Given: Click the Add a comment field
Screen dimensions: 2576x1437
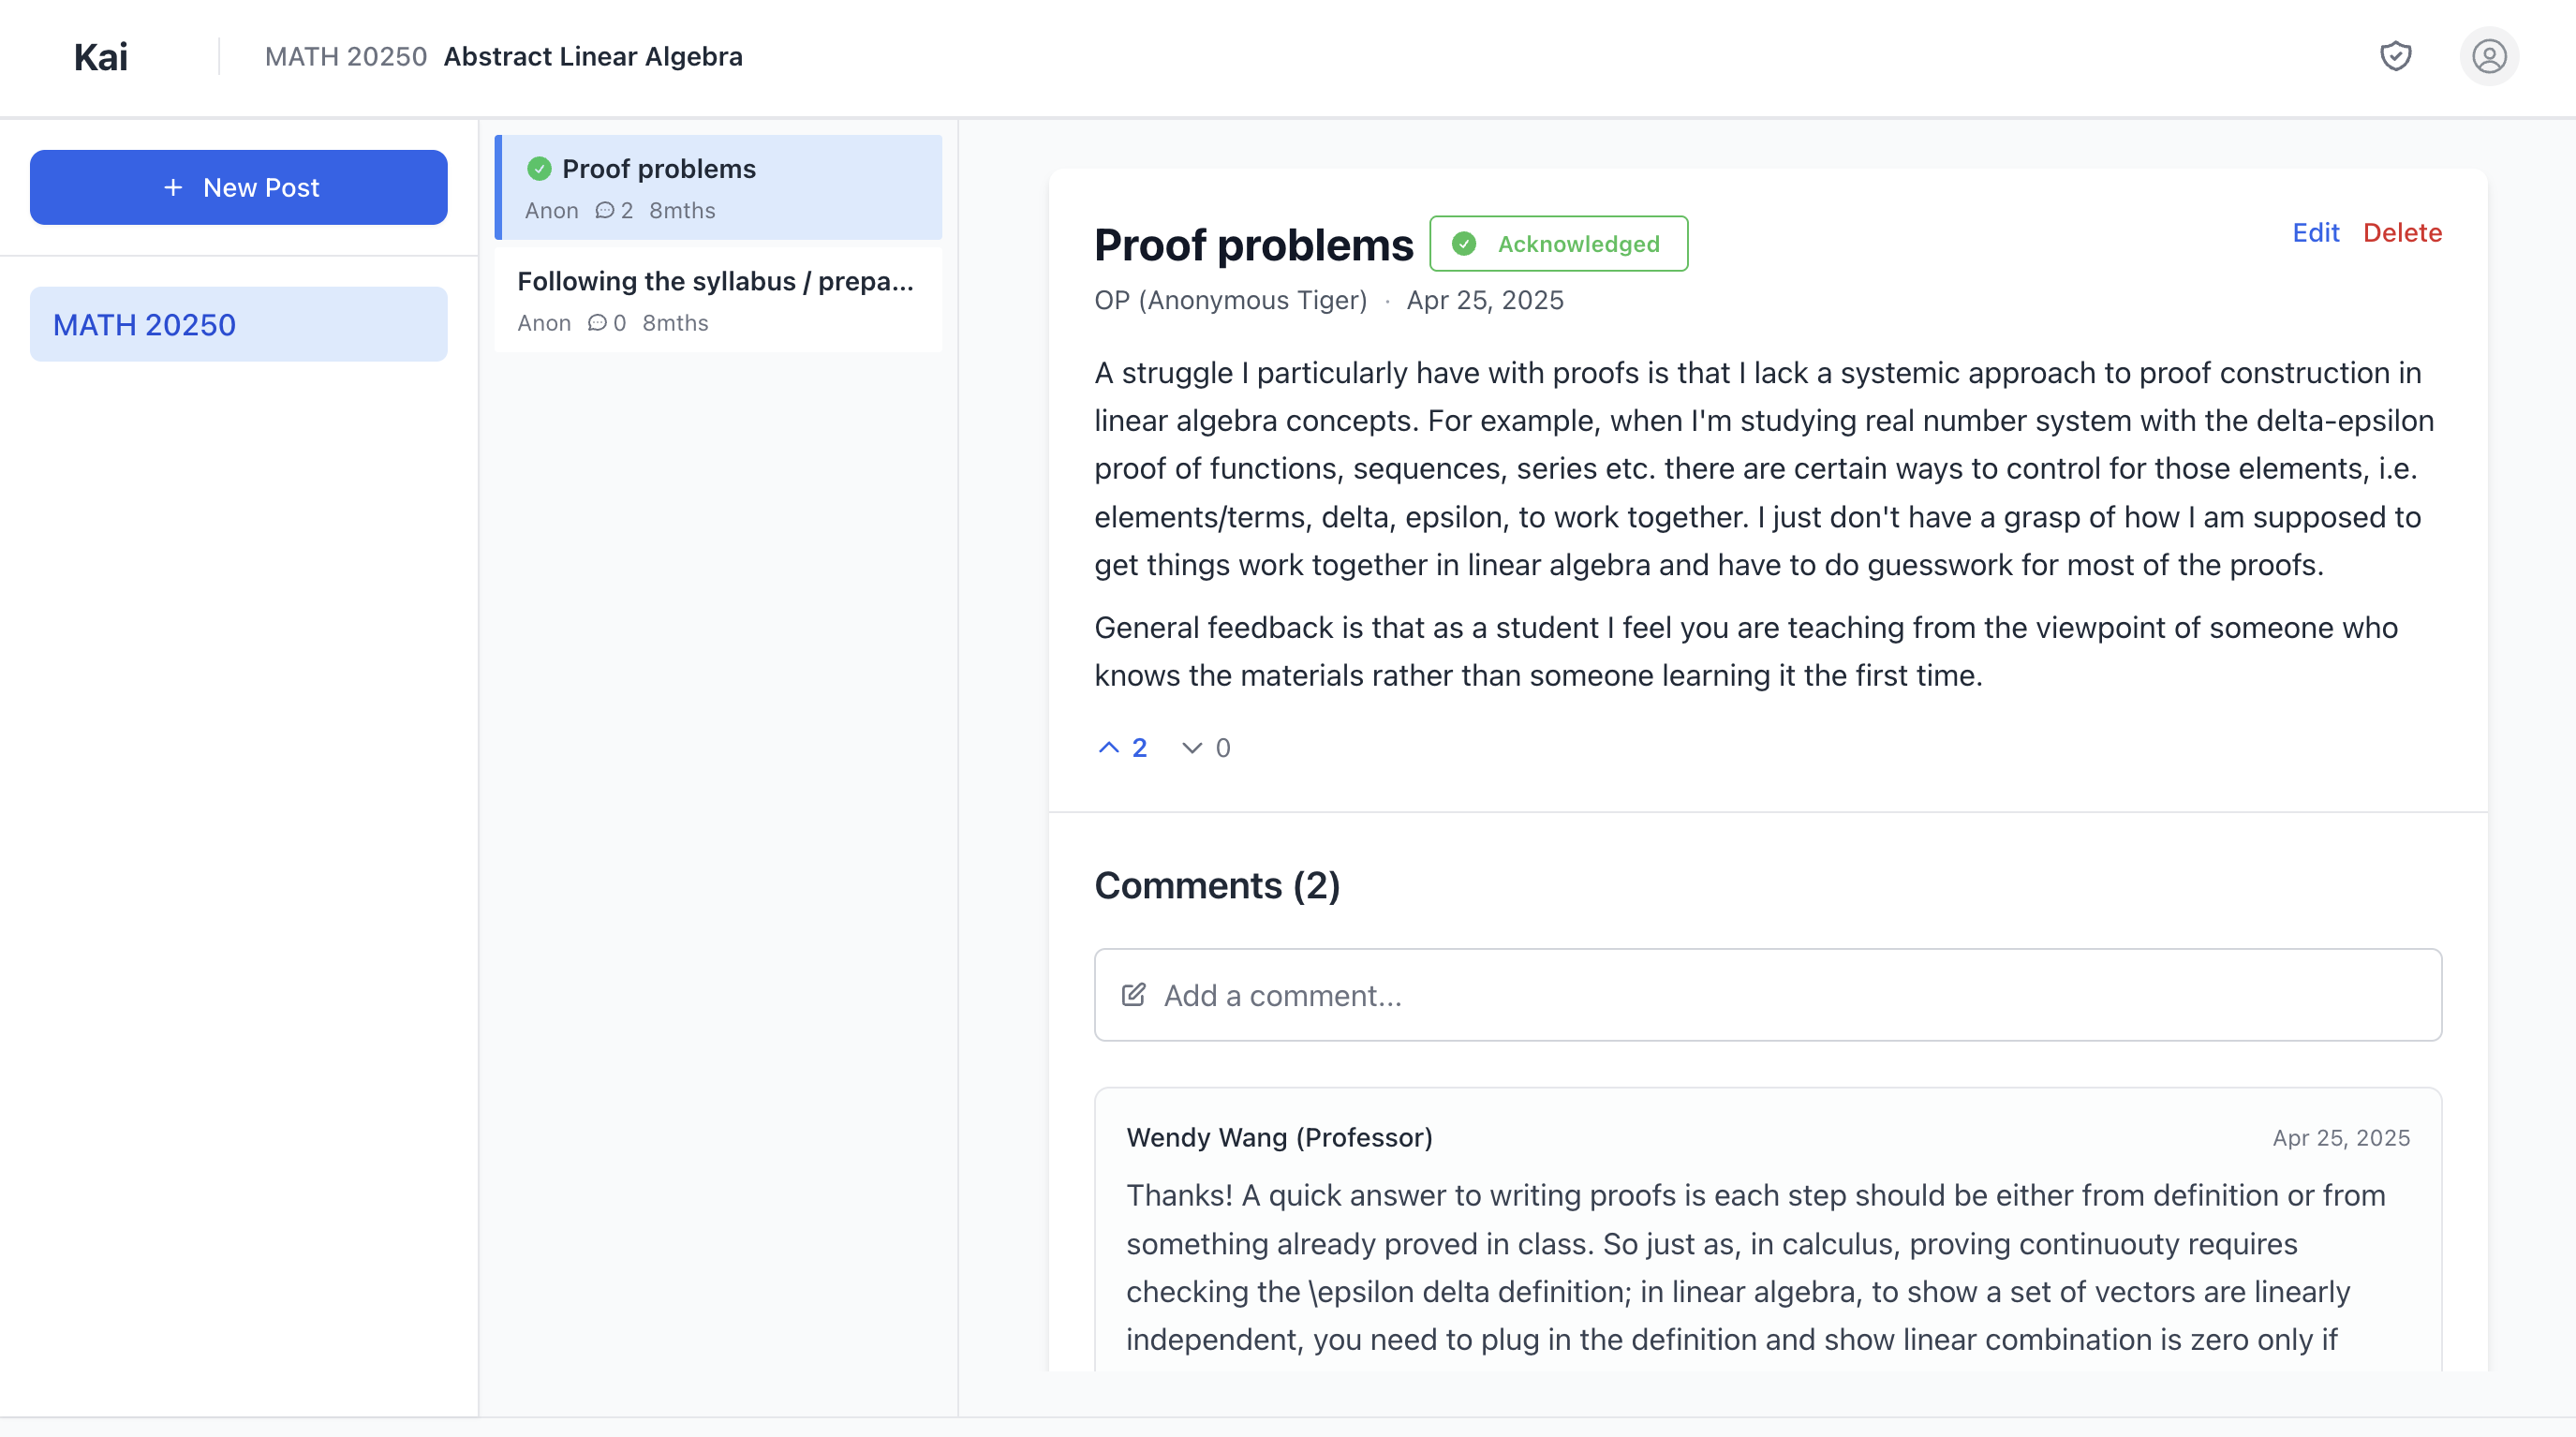Looking at the screenshot, I should pos(1767,995).
